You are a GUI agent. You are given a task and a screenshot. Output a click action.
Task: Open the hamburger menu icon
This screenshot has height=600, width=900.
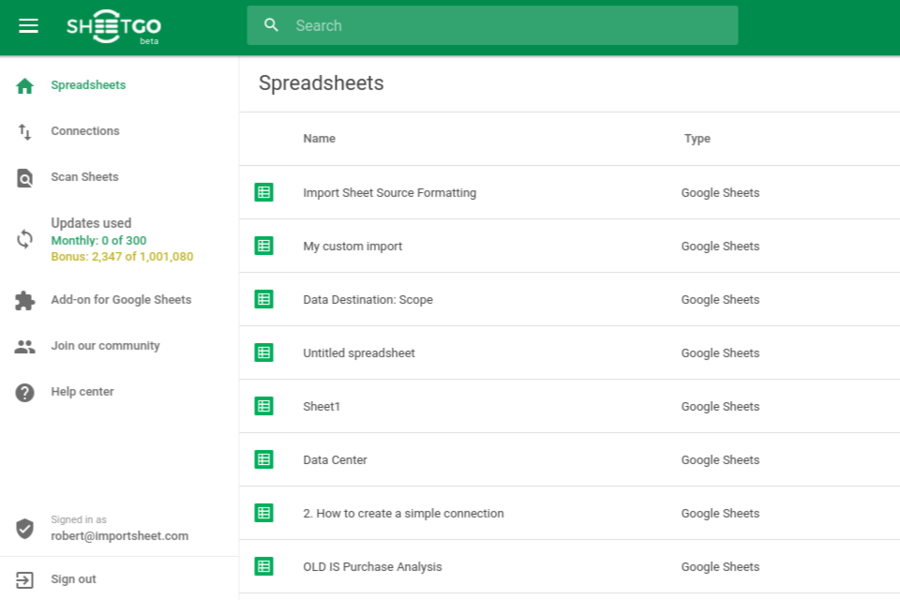click(x=28, y=26)
